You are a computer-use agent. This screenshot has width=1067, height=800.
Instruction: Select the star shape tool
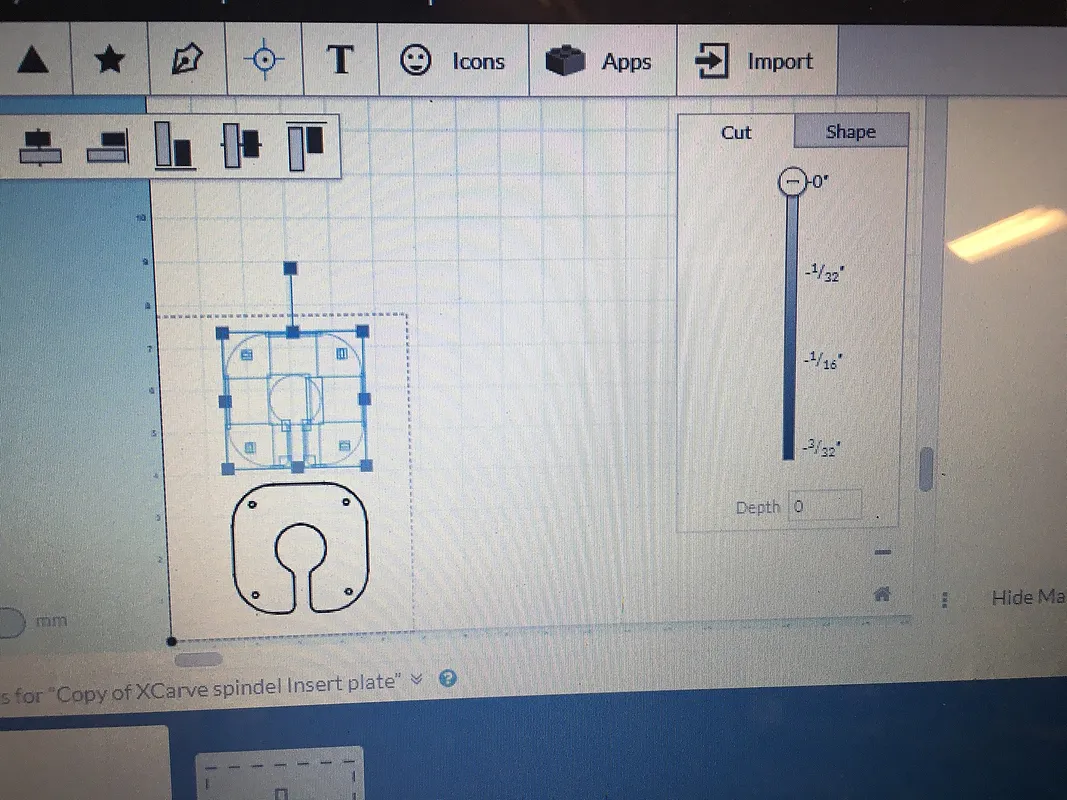pyautogui.click(x=109, y=61)
